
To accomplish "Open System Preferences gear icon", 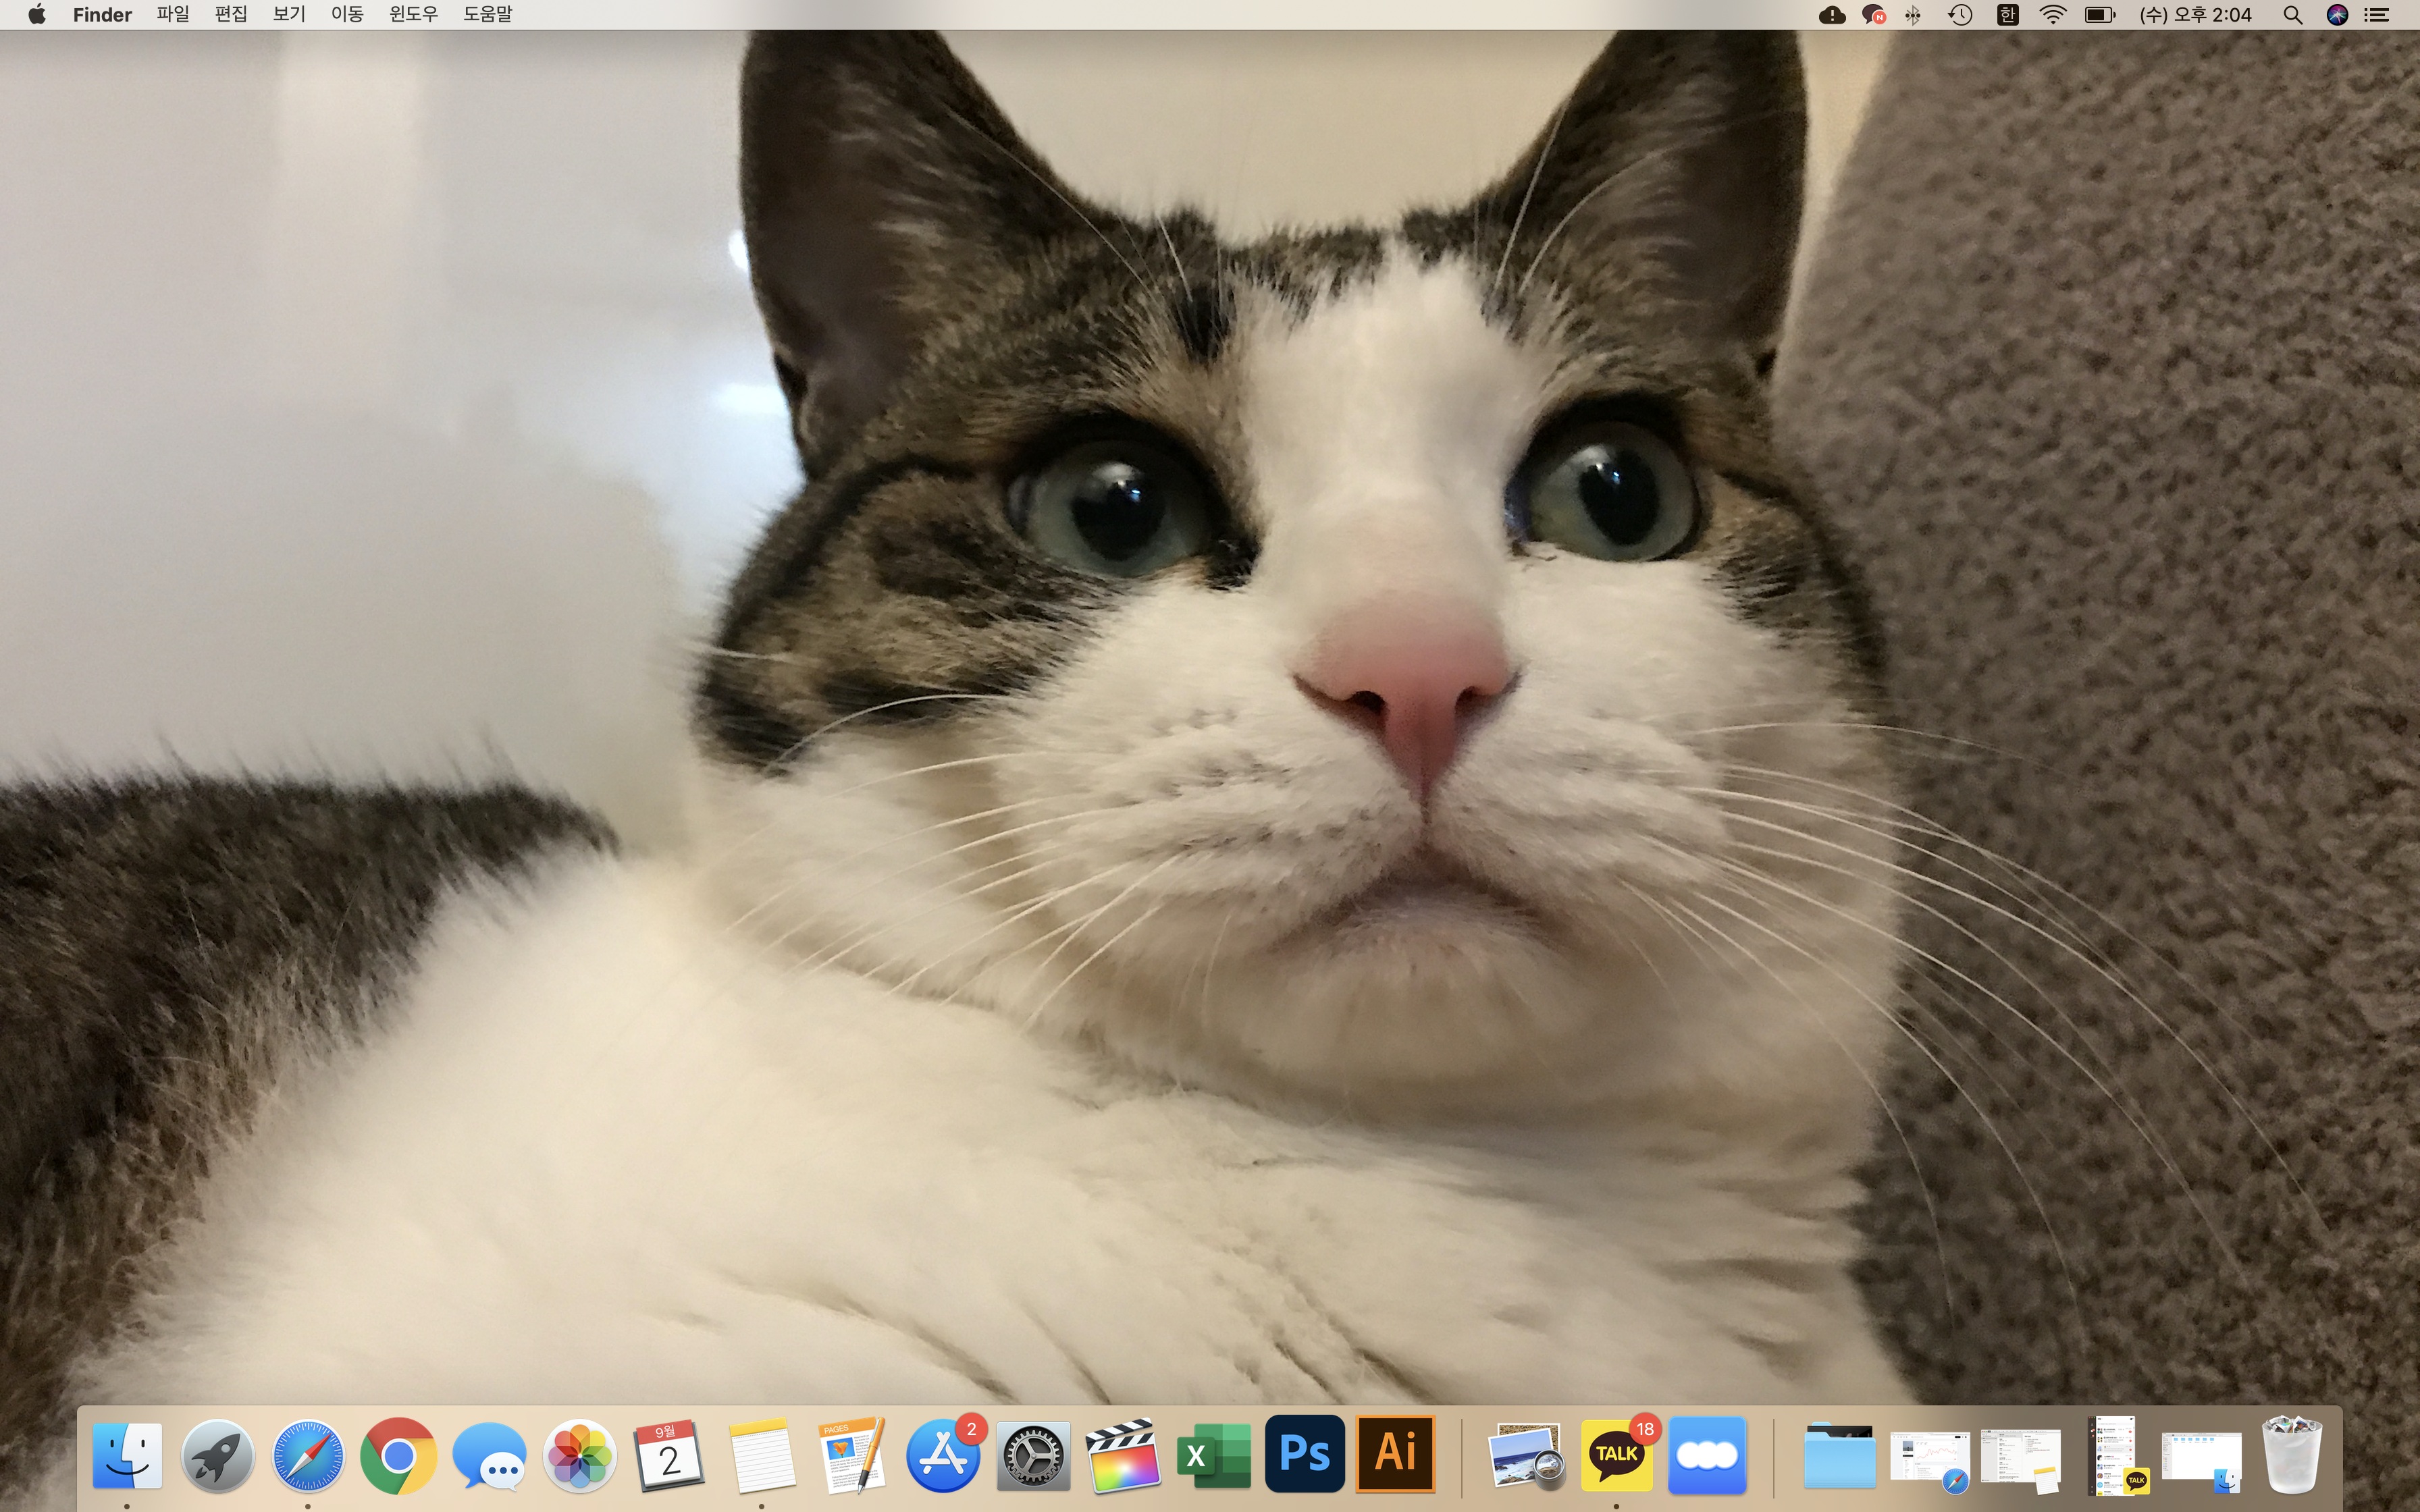I will 1033,1456.
